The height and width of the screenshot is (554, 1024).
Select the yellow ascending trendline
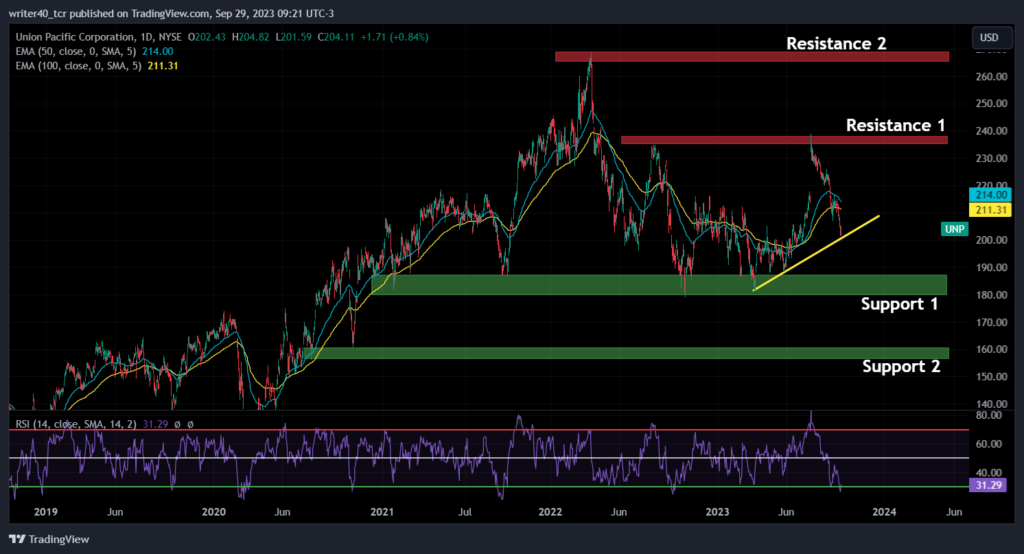point(816,253)
